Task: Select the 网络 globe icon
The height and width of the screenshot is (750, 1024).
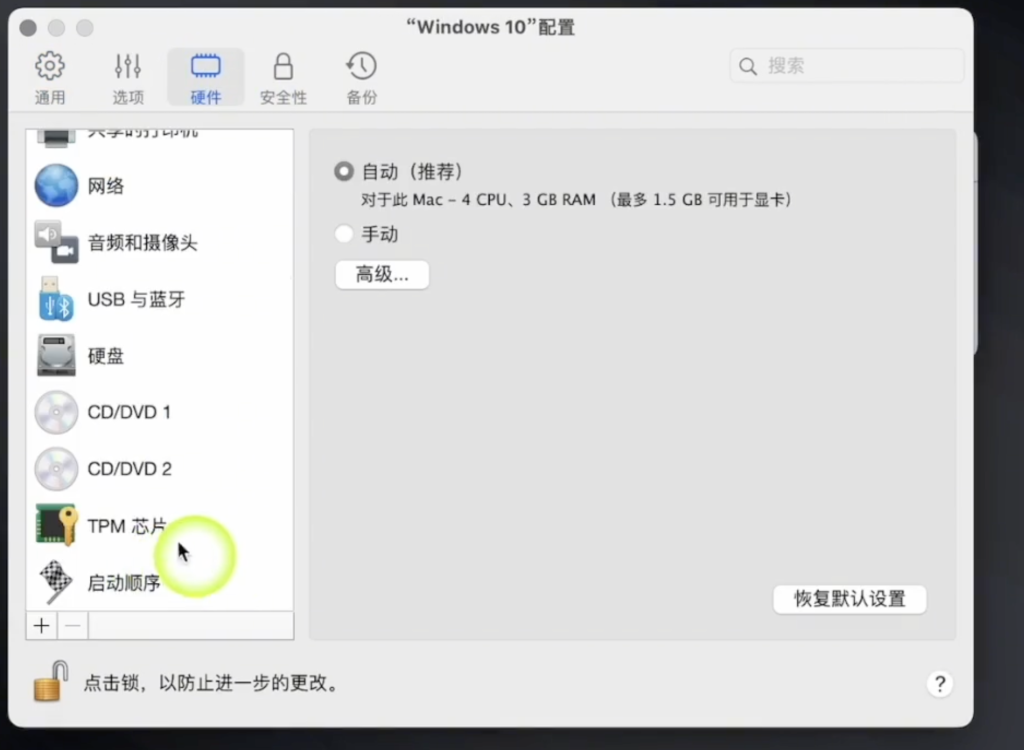Action: (56, 186)
